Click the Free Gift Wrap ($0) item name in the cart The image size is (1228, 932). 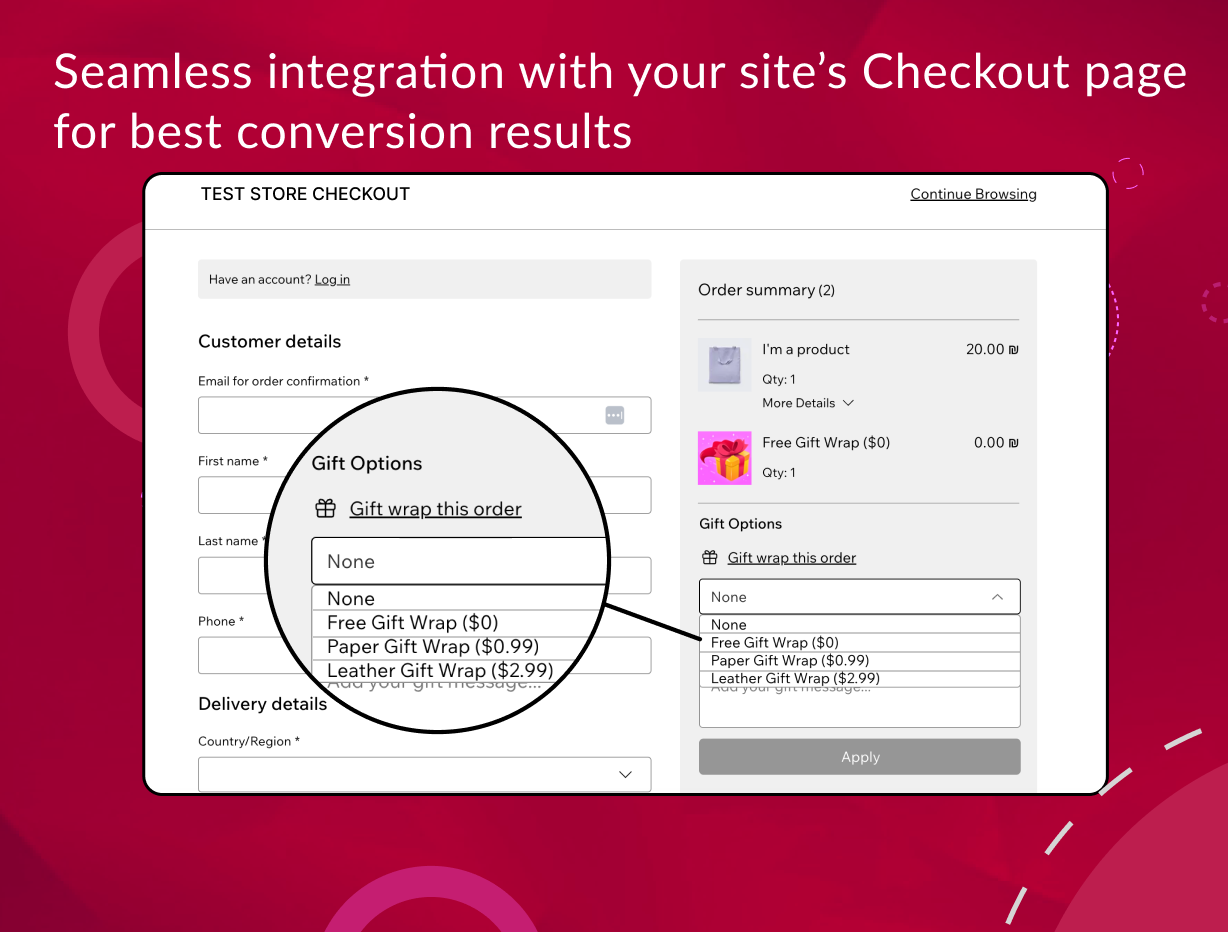tap(826, 442)
